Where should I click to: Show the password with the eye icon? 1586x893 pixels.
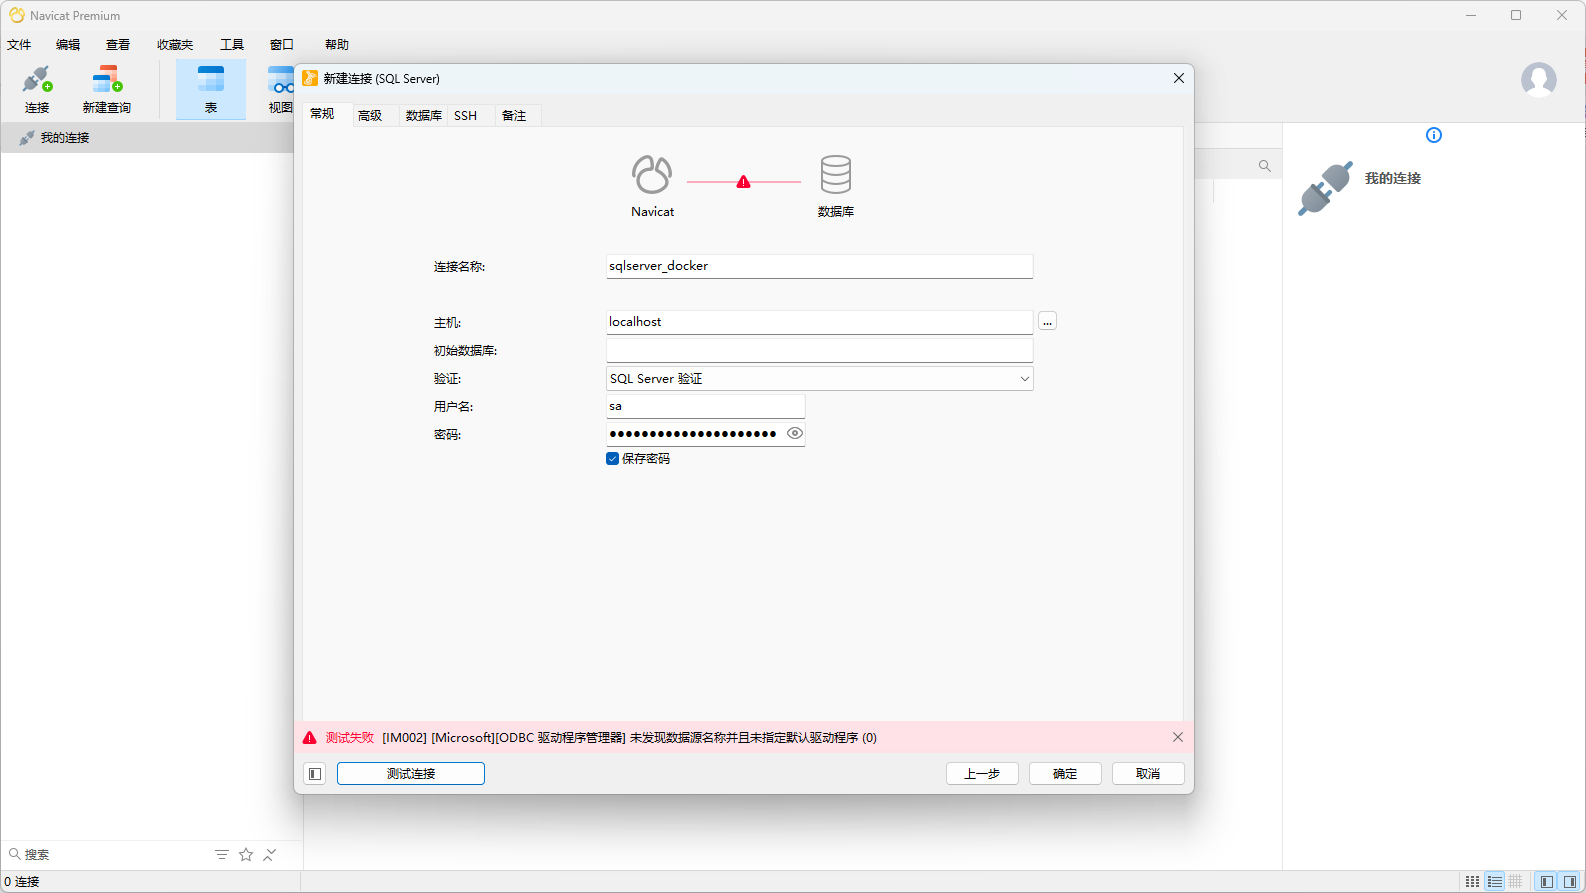click(x=795, y=433)
